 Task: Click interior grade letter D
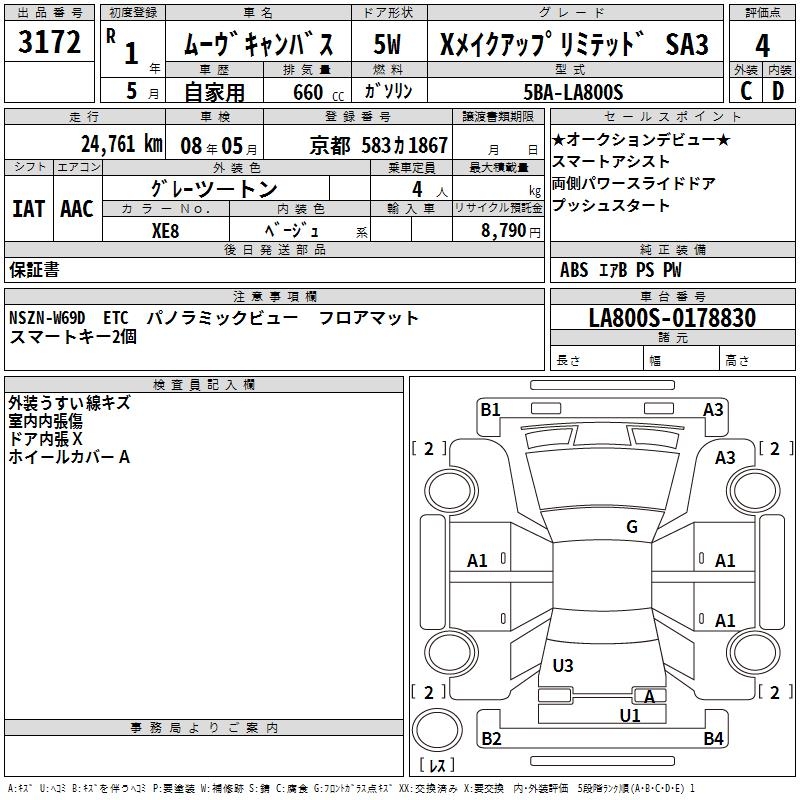coord(778,91)
